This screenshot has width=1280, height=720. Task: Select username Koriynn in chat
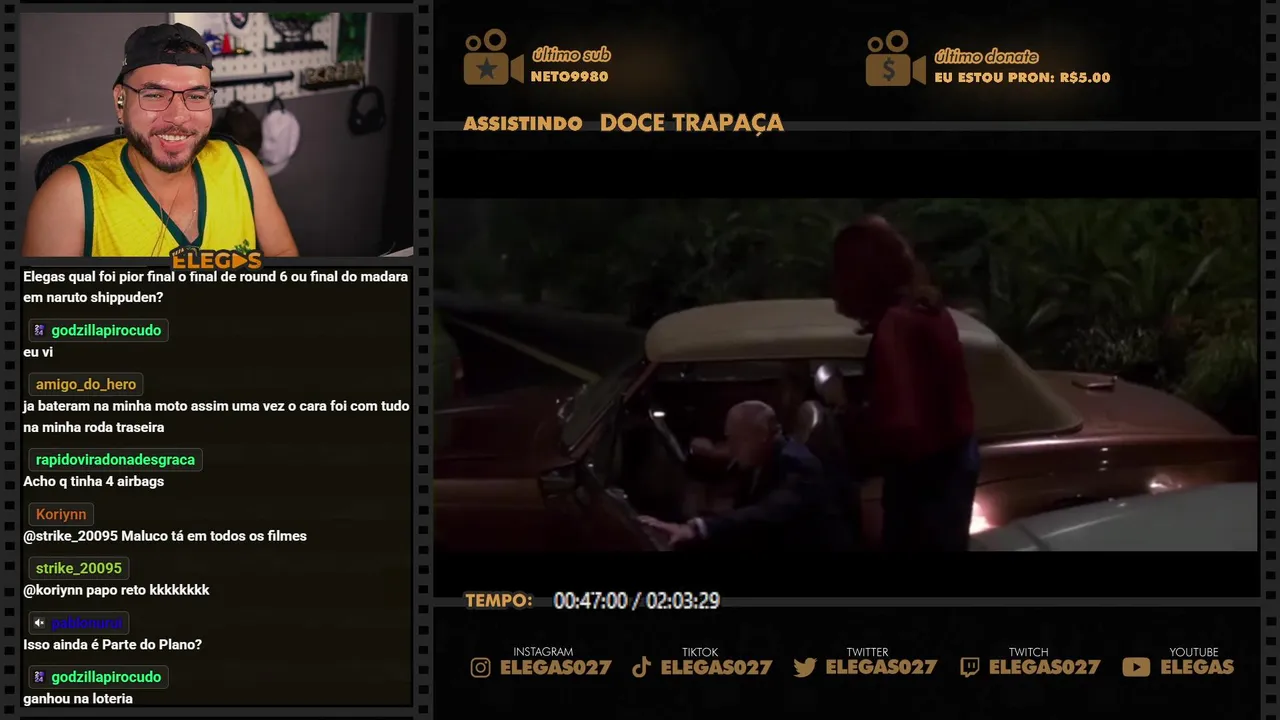(61, 514)
